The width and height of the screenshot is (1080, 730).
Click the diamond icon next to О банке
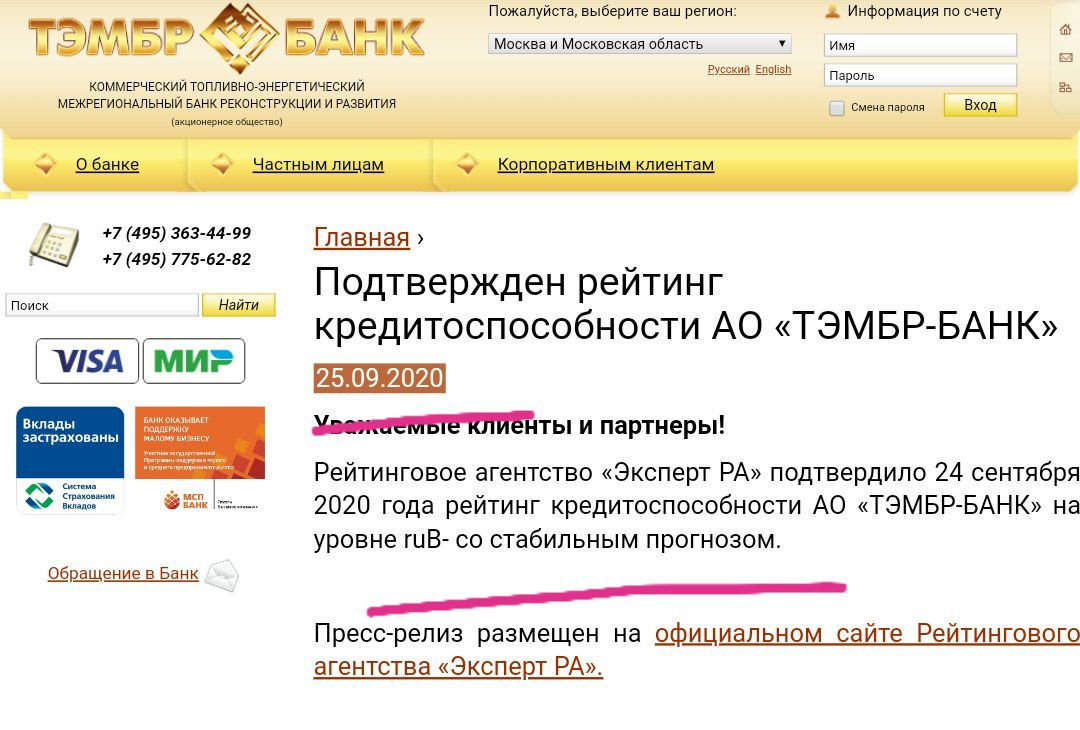[x=45, y=164]
